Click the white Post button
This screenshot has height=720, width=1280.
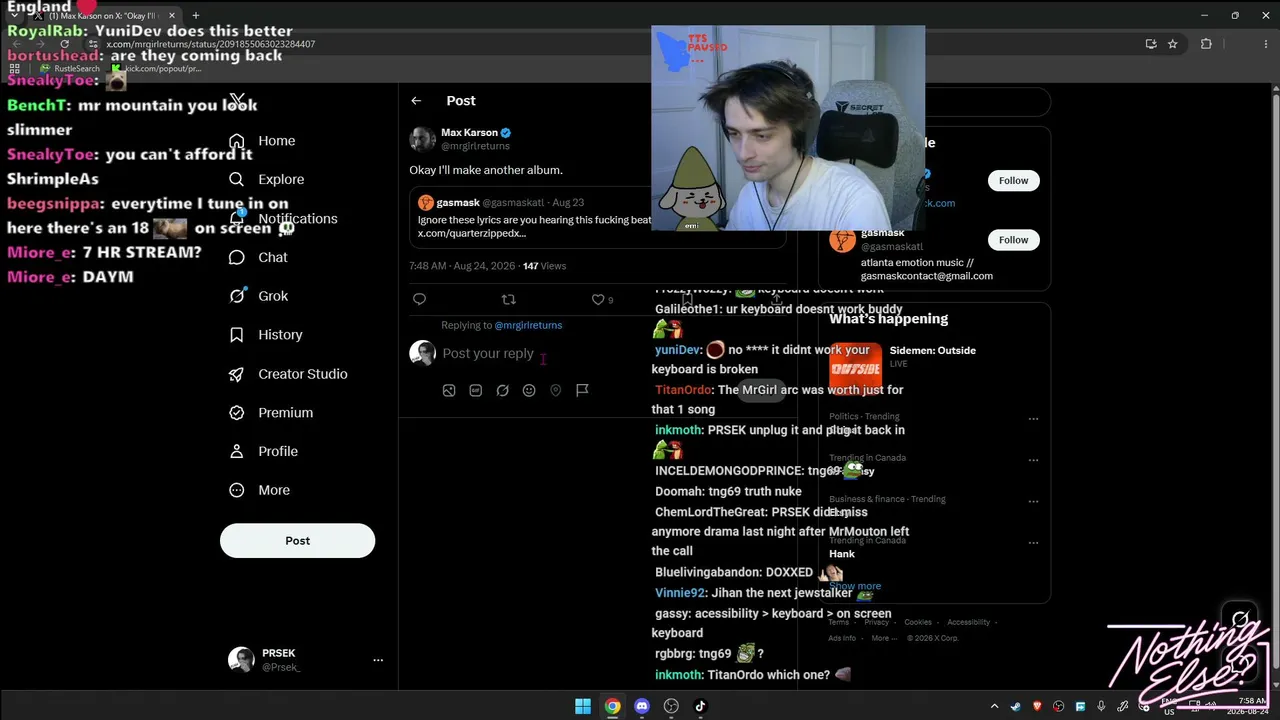pos(297,541)
